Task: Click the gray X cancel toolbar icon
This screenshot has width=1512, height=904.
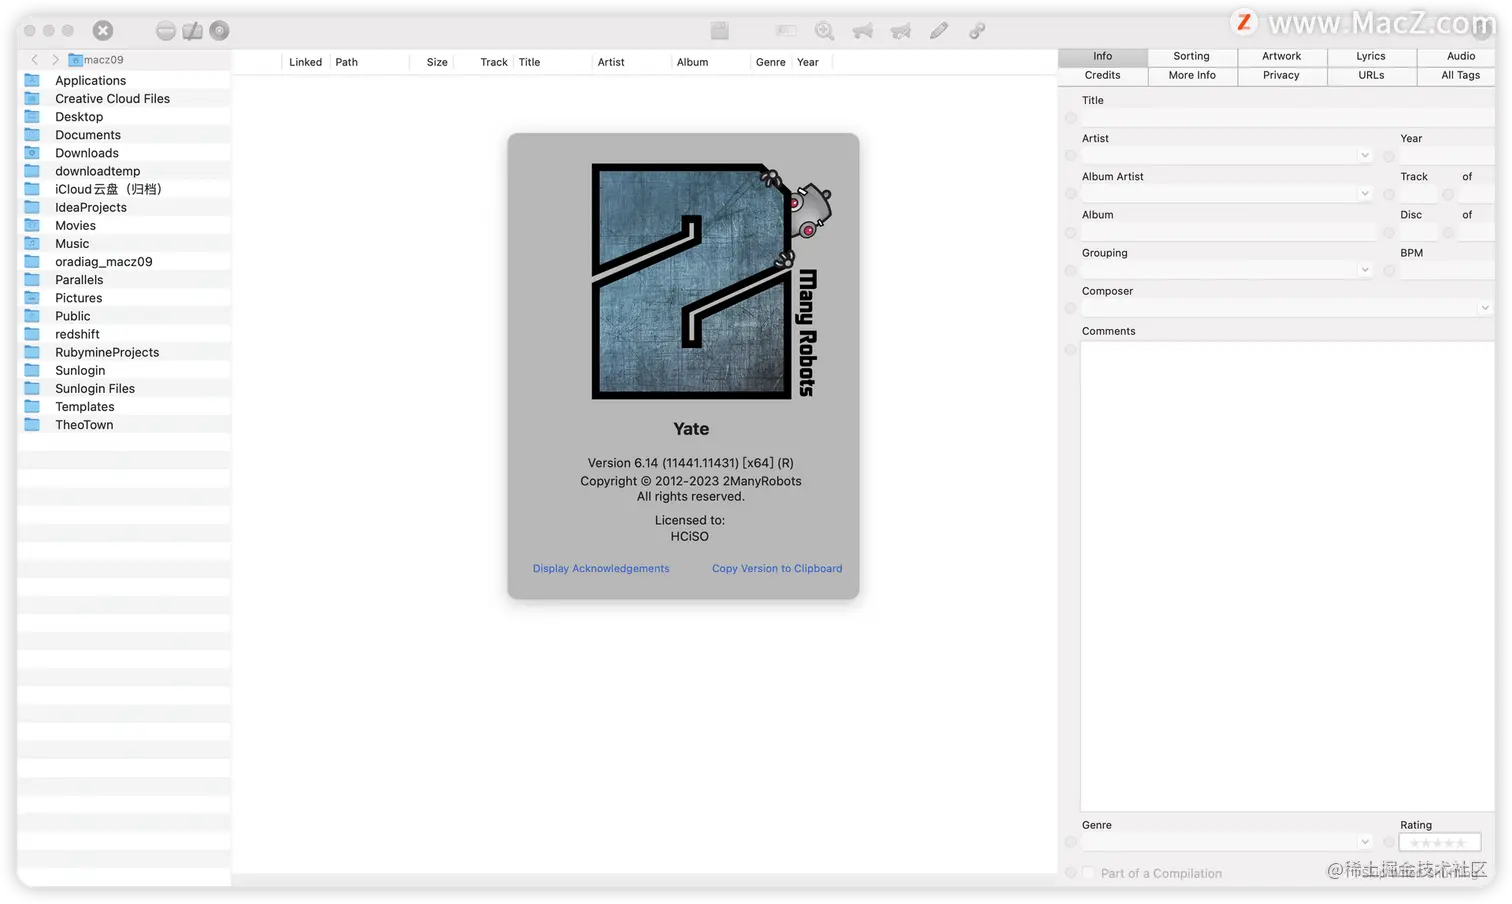Action: point(103,31)
